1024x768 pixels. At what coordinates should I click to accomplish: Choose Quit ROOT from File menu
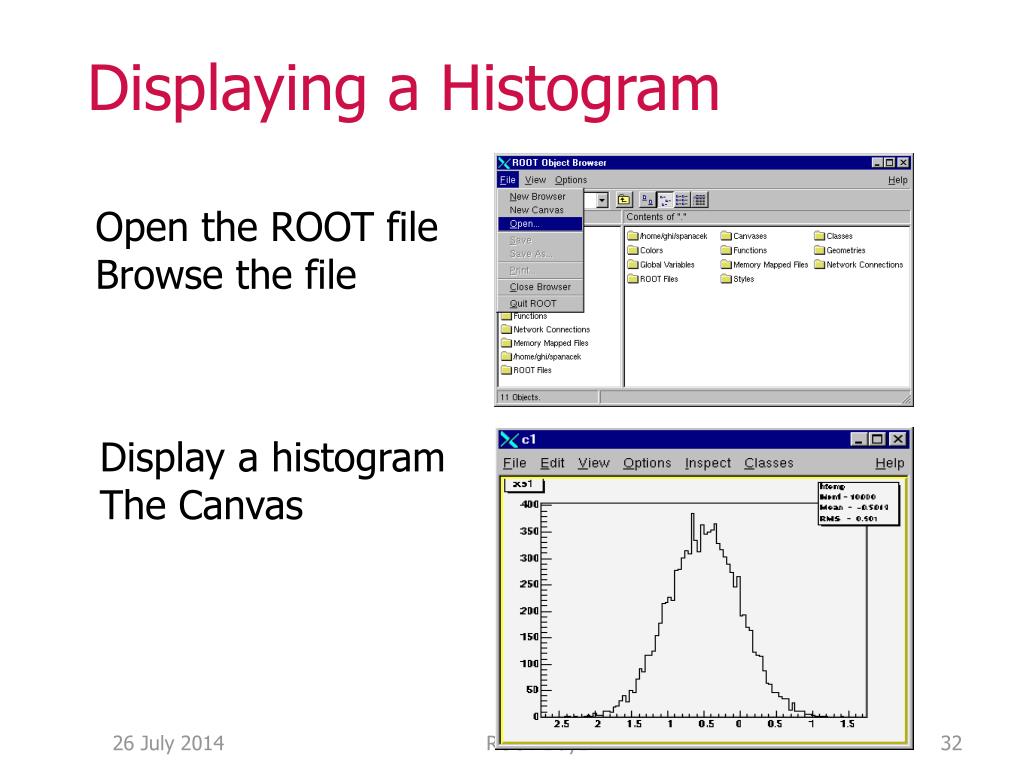click(x=540, y=303)
